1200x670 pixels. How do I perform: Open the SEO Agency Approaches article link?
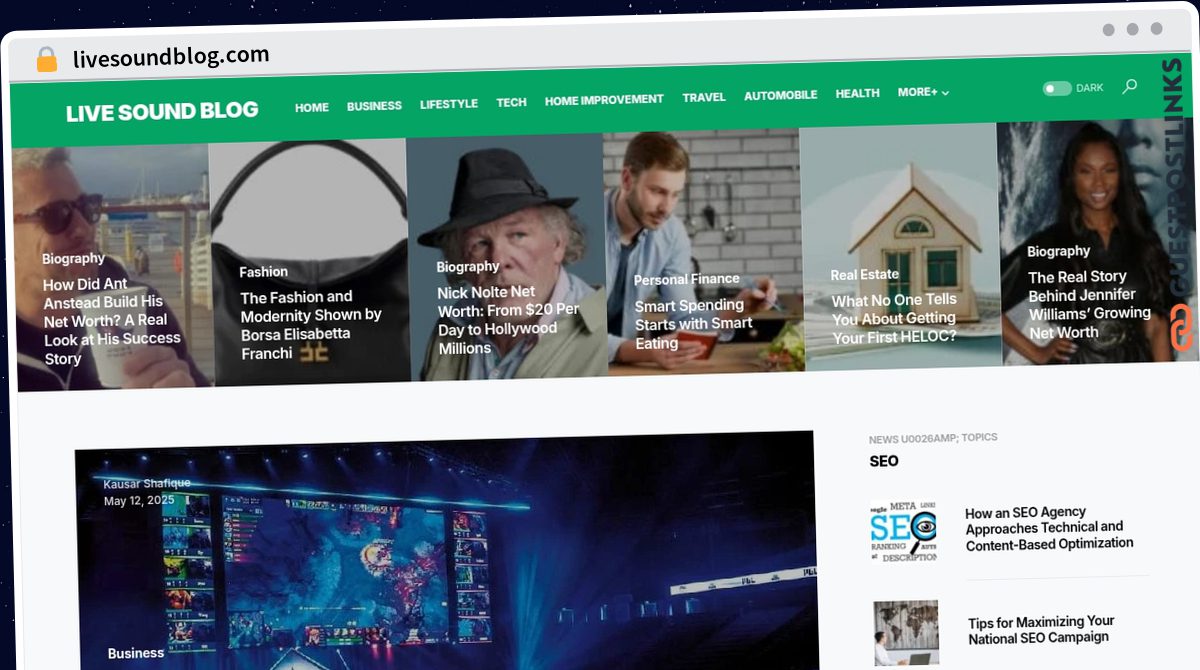click(1049, 528)
